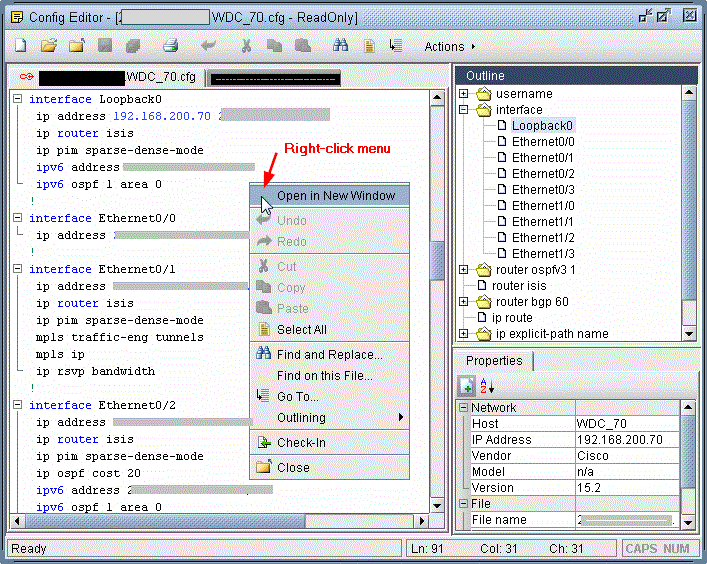This screenshot has width=707, height=564.
Task: Expand the router bgp 60 node
Action: pyautogui.click(x=464, y=302)
